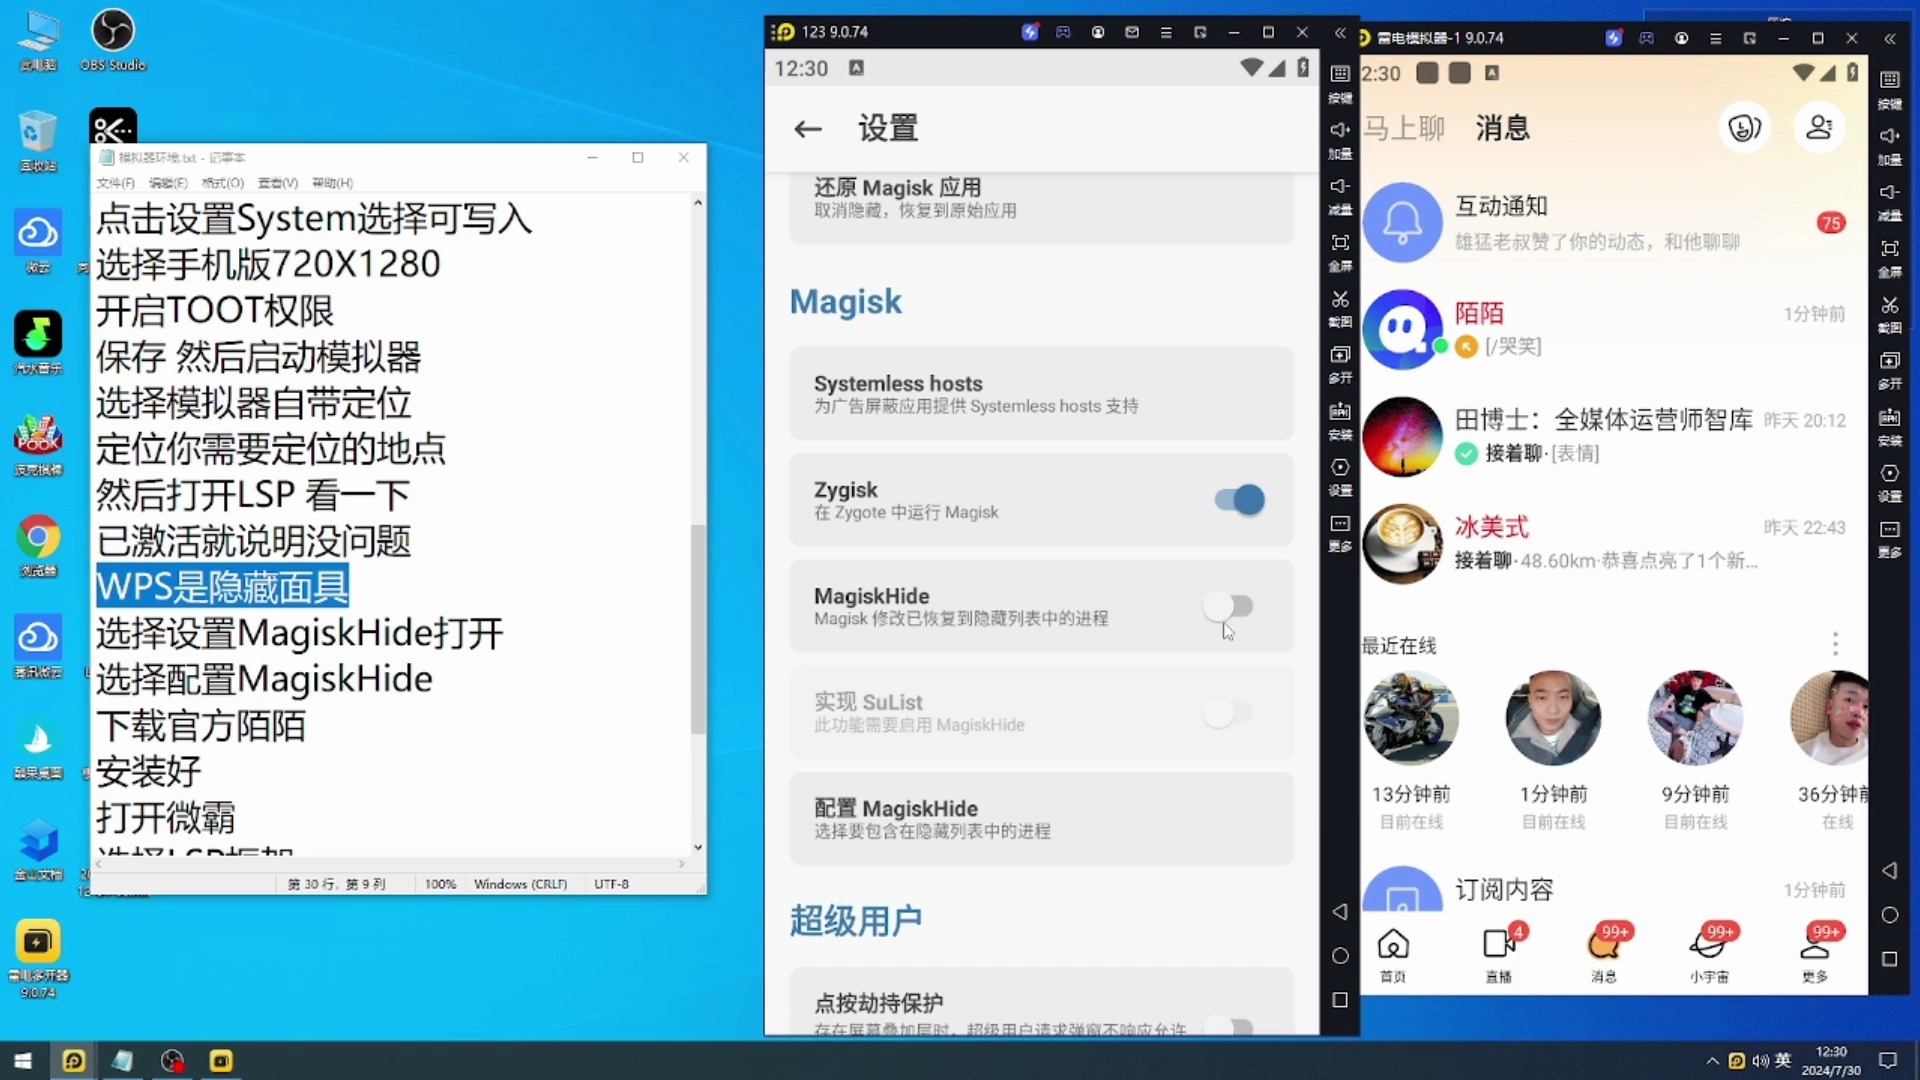Image resolution: width=1920 pixels, height=1080 pixels.
Task: Show hidden tray icons chevron
Action: (x=1712, y=1061)
